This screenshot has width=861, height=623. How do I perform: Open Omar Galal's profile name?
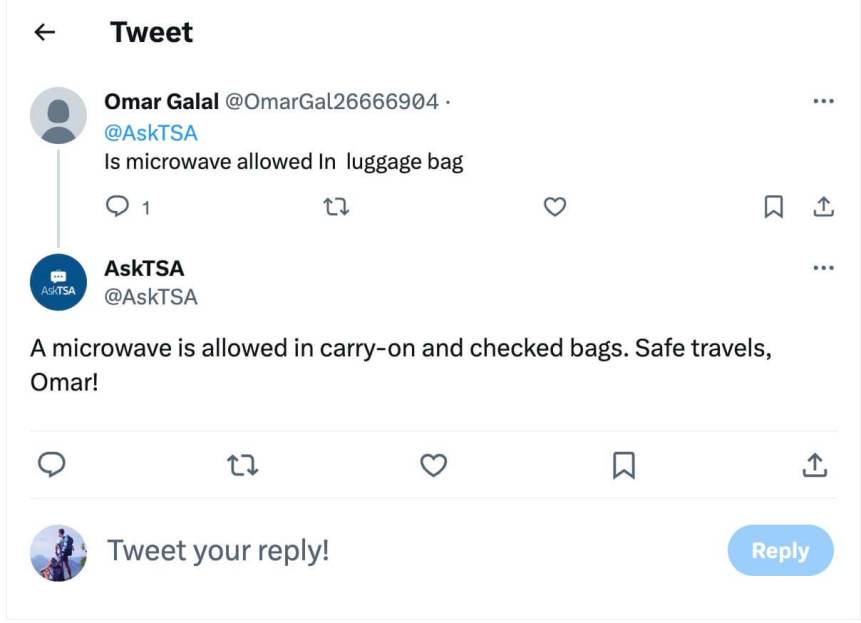point(161,102)
